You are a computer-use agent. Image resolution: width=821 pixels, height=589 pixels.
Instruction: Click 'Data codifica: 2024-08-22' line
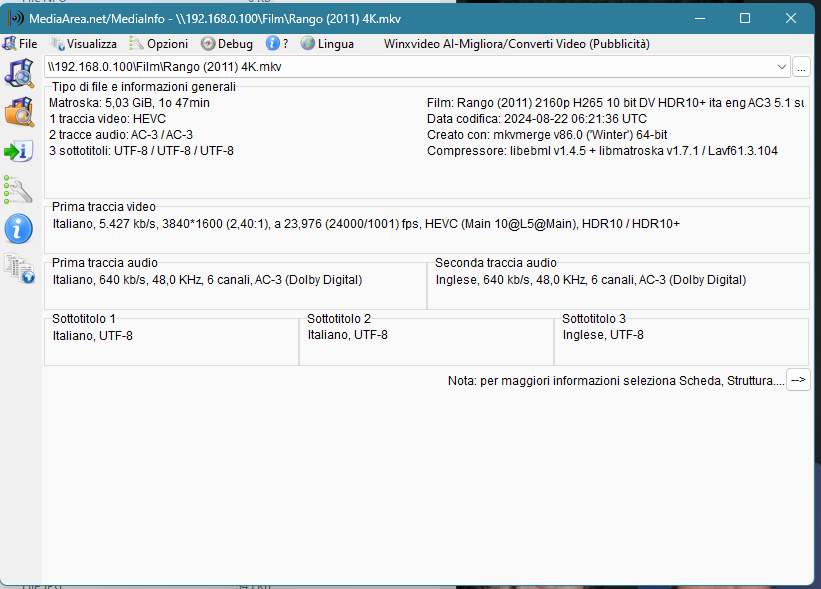coord(537,119)
